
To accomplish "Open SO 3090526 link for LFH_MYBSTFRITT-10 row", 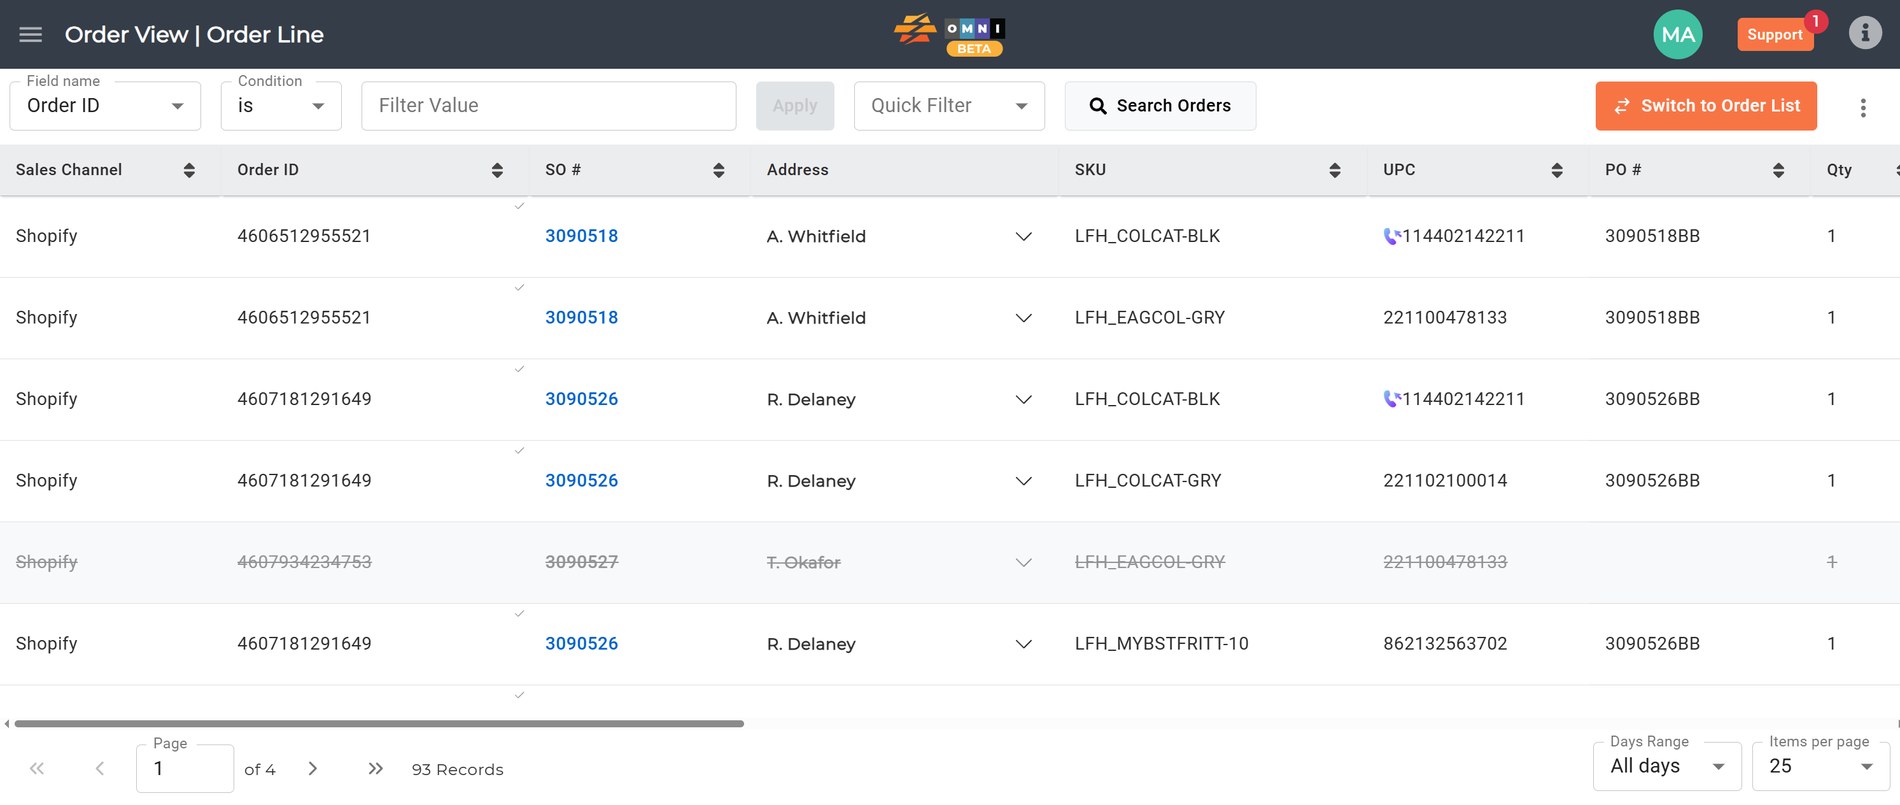I will coord(581,644).
